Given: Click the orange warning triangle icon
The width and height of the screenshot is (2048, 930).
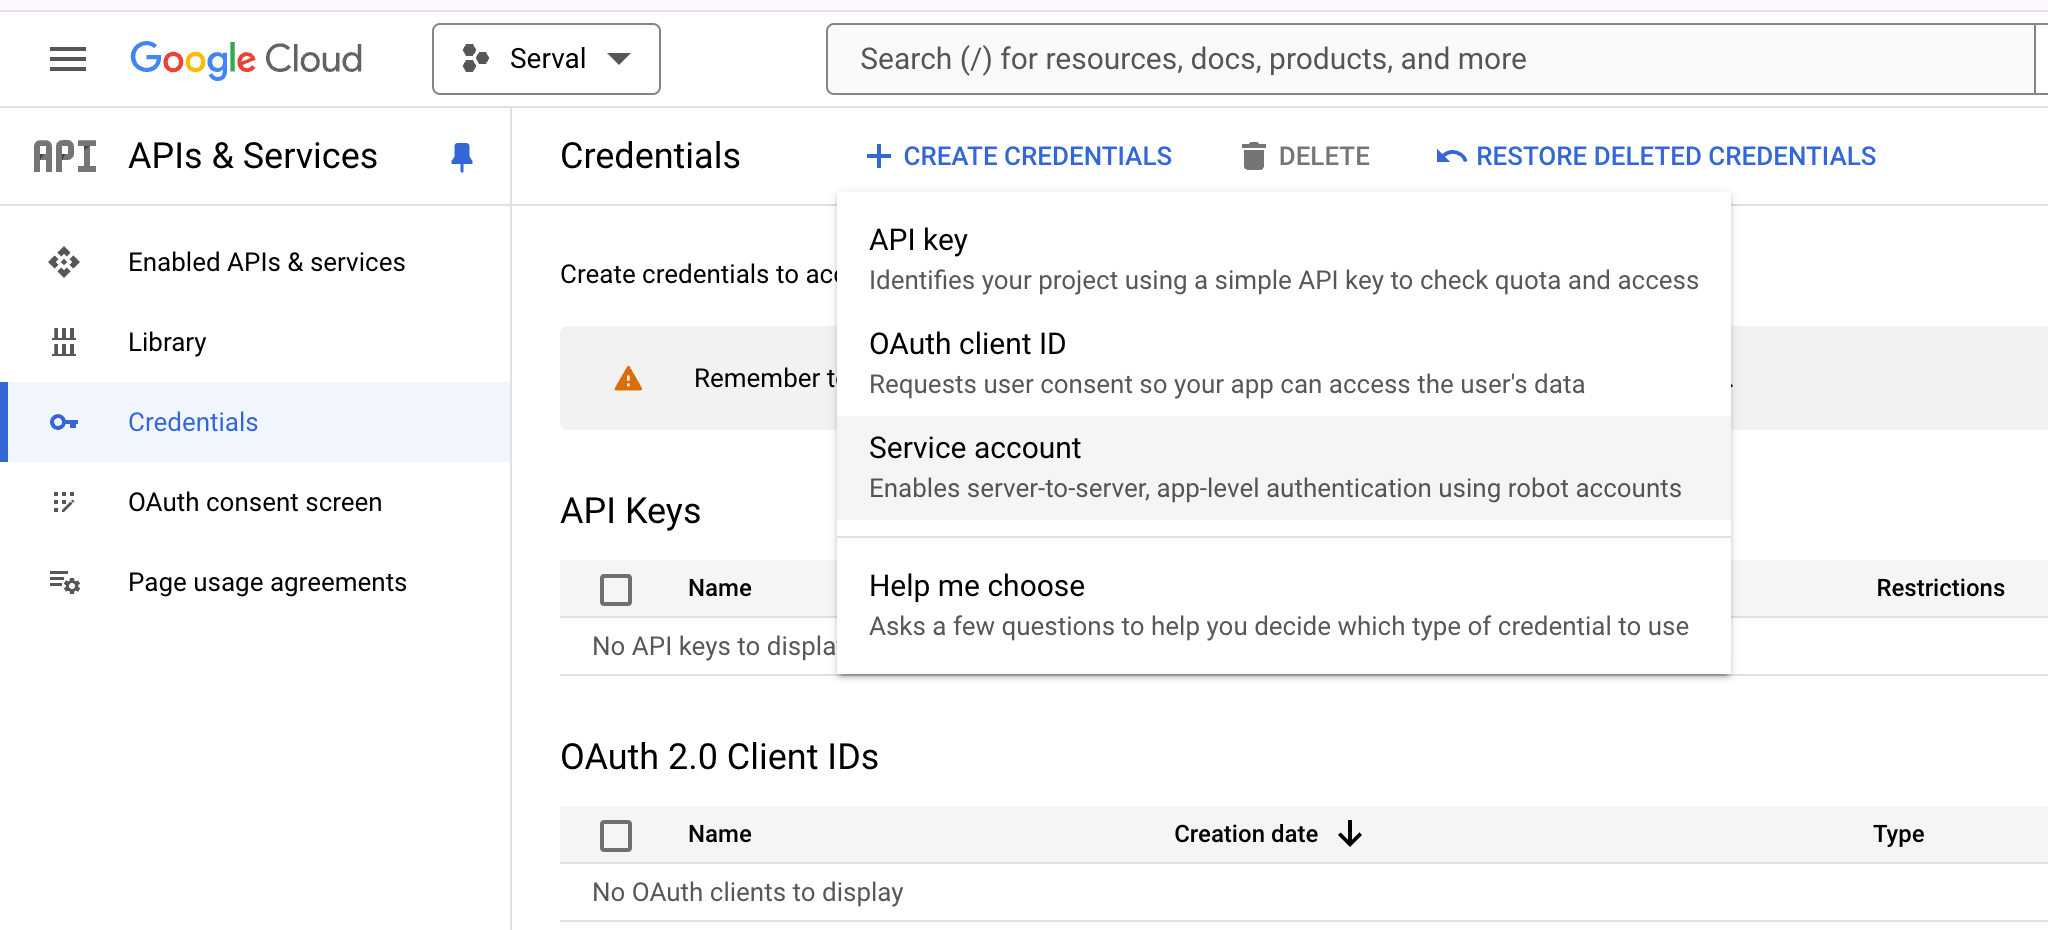Looking at the screenshot, I should pyautogui.click(x=628, y=378).
